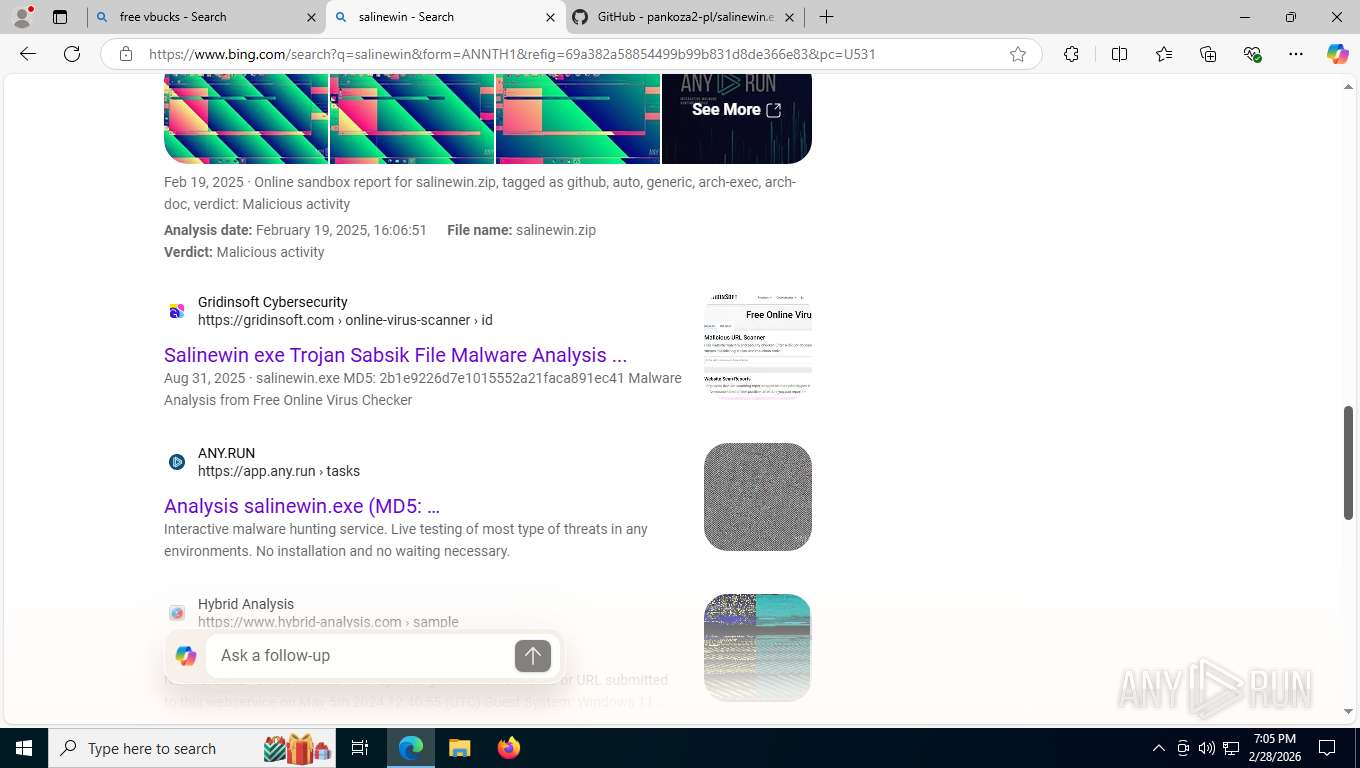Open Browser essentials heart icon
The width and height of the screenshot is (1360, 768).
(x=1252, y=54)
